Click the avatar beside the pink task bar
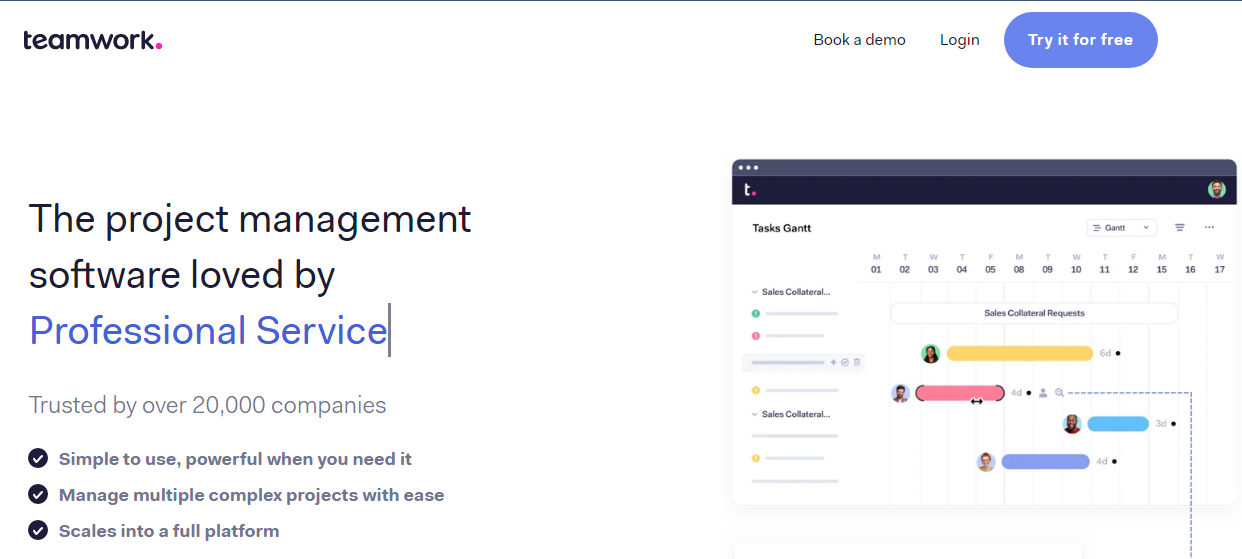Image resolution: width=1242 pixels, height=559 pixels. [x=901, y=393]
